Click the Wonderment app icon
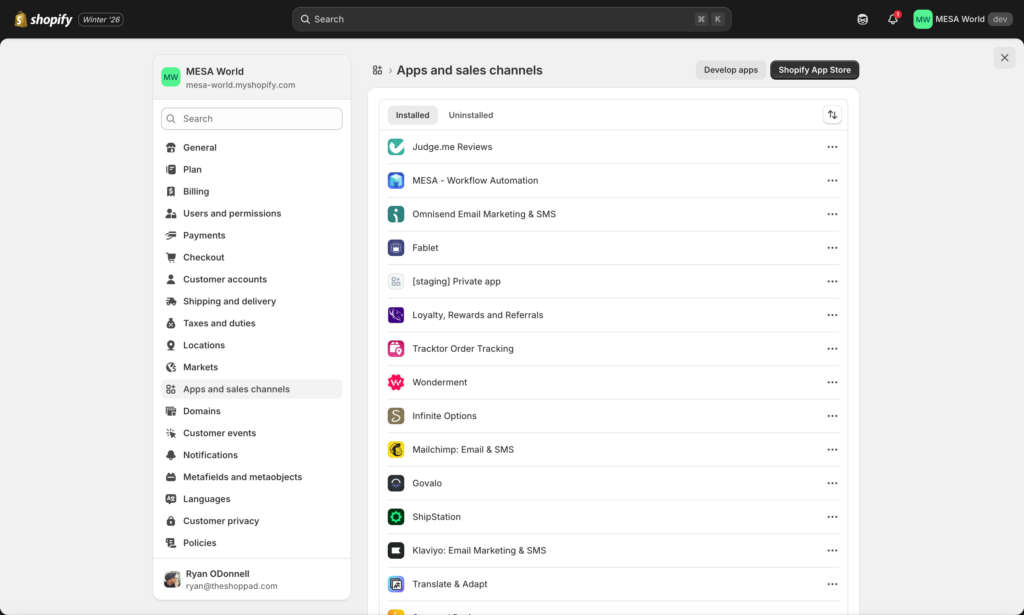Image resolution: width=1024 pixels, height=615 pixels. tap(396, 382)
